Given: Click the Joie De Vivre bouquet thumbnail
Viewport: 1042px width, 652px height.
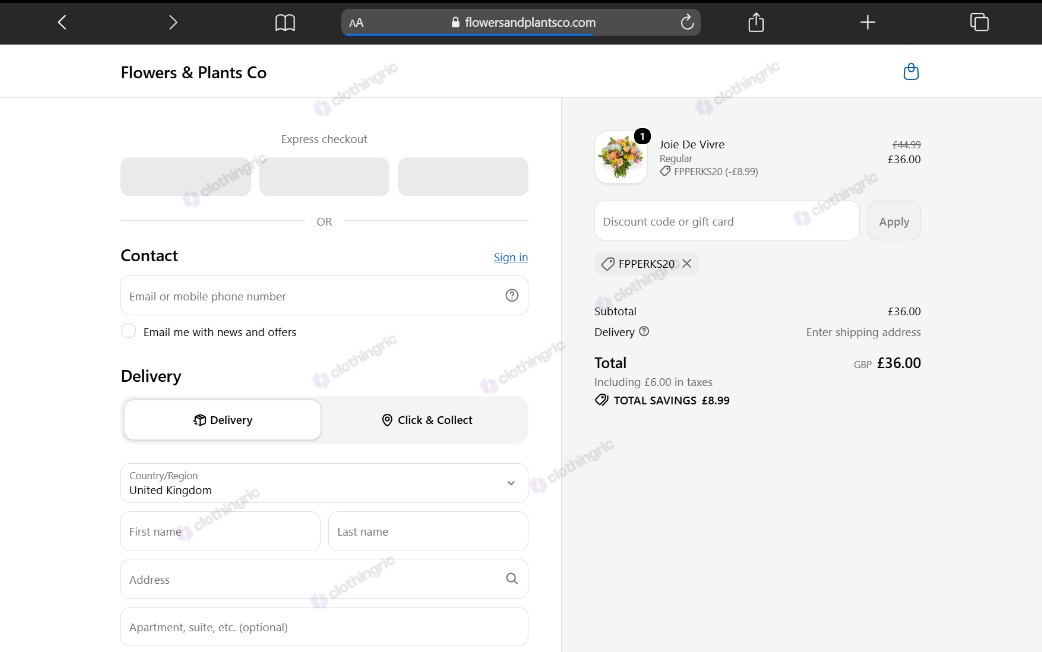Looking at the screenshot, I should 621,157.
